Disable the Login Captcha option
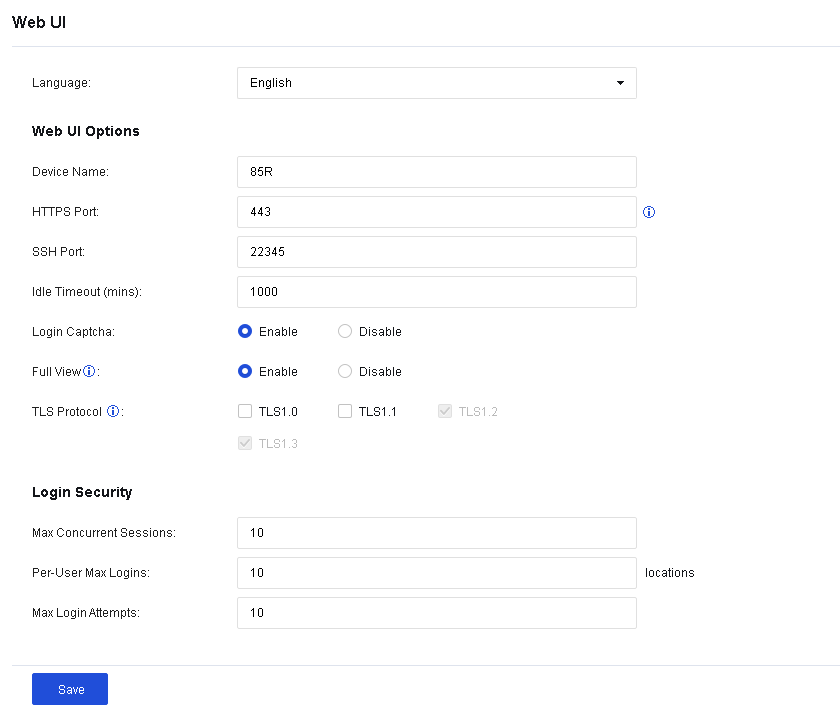The image size is (840, 727). [345, 331]
